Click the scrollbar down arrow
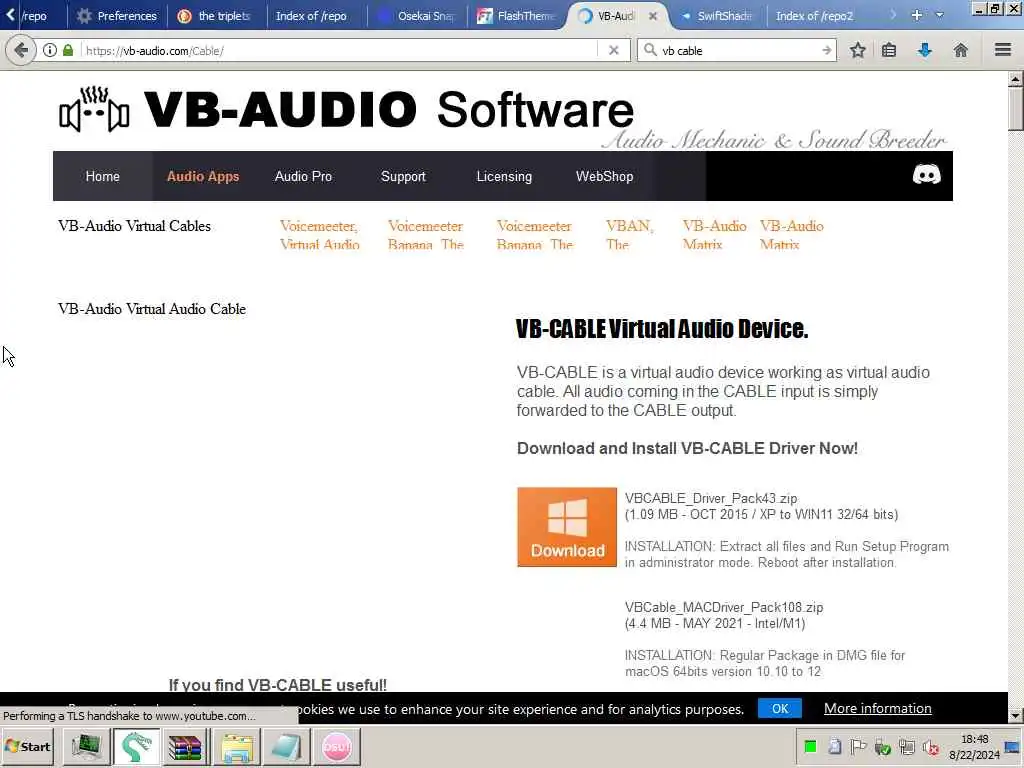 pos(1015,716)
